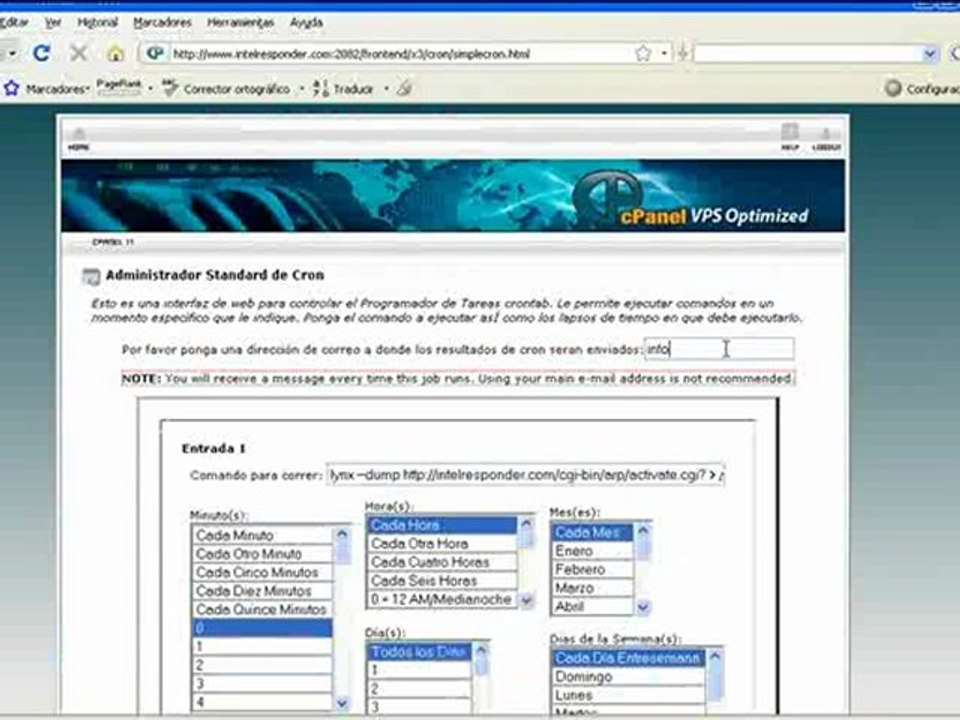Open the Historial menu
The image size is (960, 720).
(97, 23)
